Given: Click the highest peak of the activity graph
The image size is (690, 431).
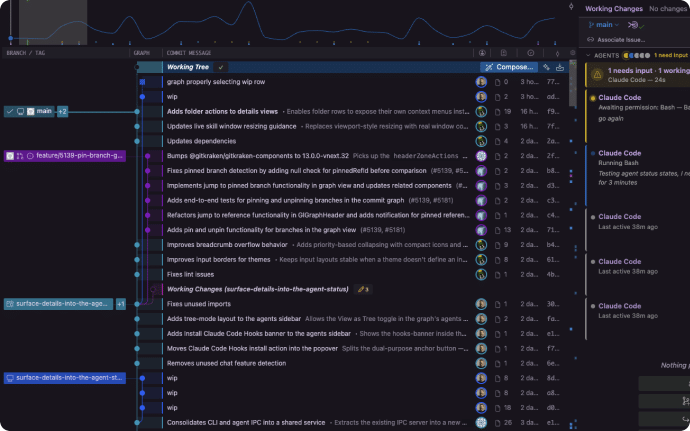Looking at the screenshot, I should [x=249, y=4].
